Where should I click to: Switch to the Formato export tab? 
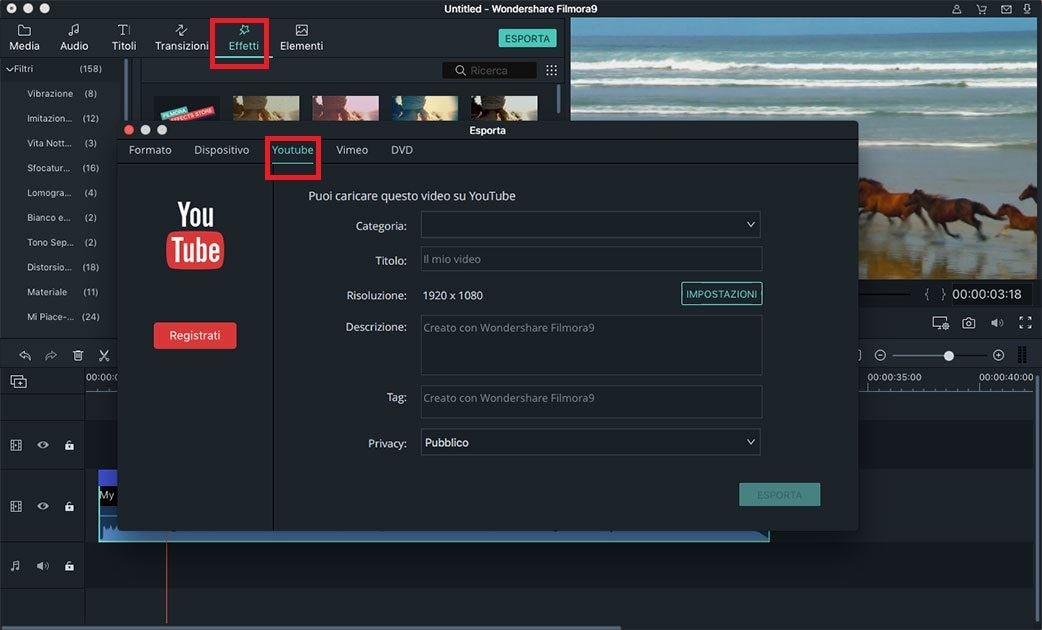(x=150, y=150)
